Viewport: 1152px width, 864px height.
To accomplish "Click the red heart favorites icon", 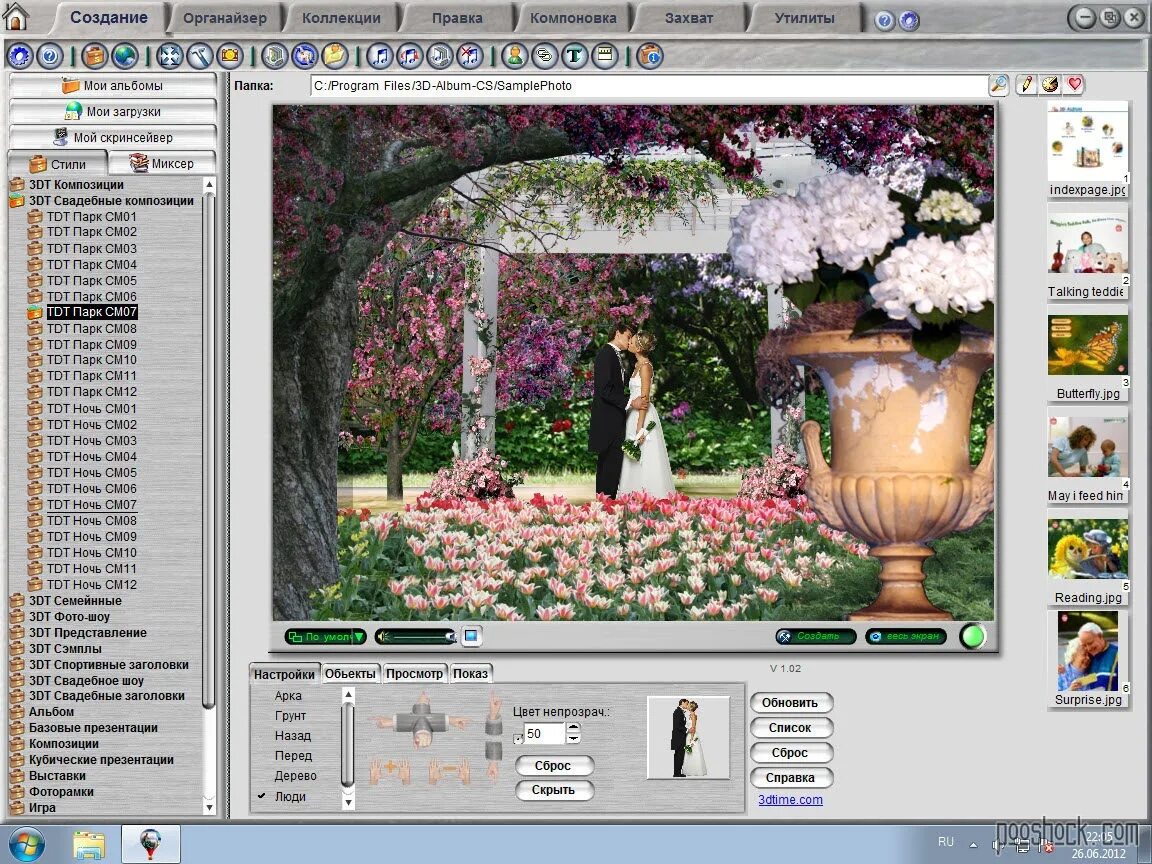I will pyautogui.click(x=1074, y=84).
